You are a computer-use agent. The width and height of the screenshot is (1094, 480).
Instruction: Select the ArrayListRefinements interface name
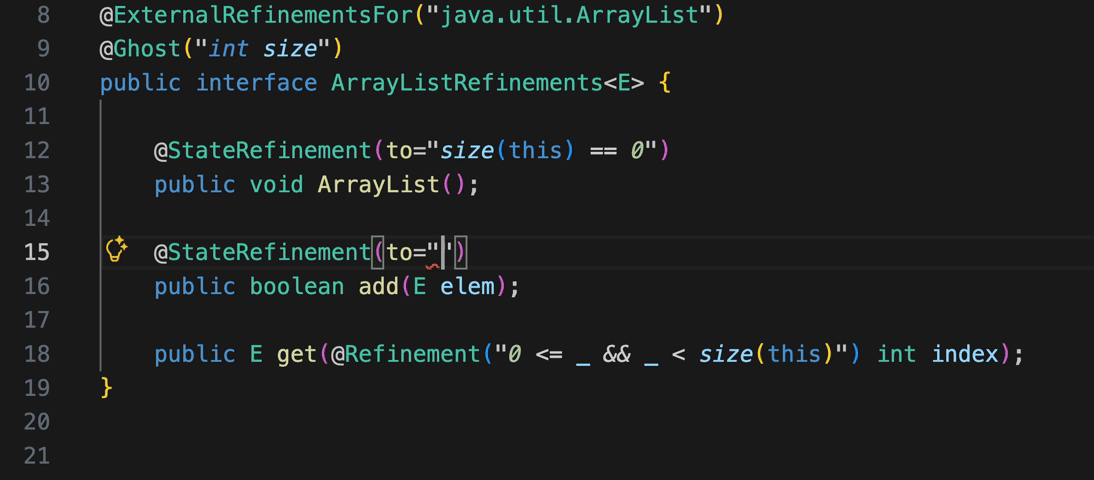(466, 83)
